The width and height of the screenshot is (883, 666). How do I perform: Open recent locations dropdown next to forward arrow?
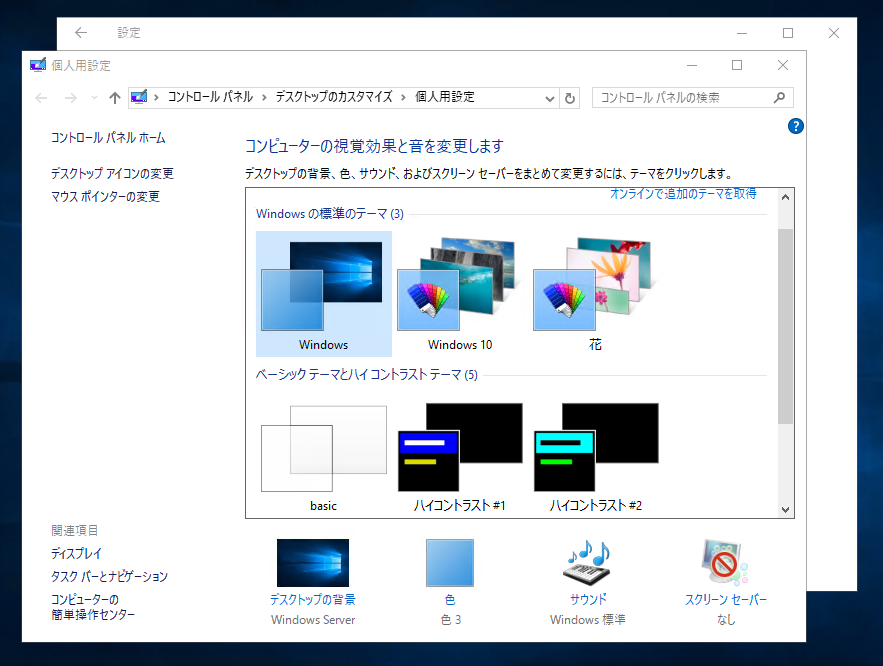(x=94, y=98)
